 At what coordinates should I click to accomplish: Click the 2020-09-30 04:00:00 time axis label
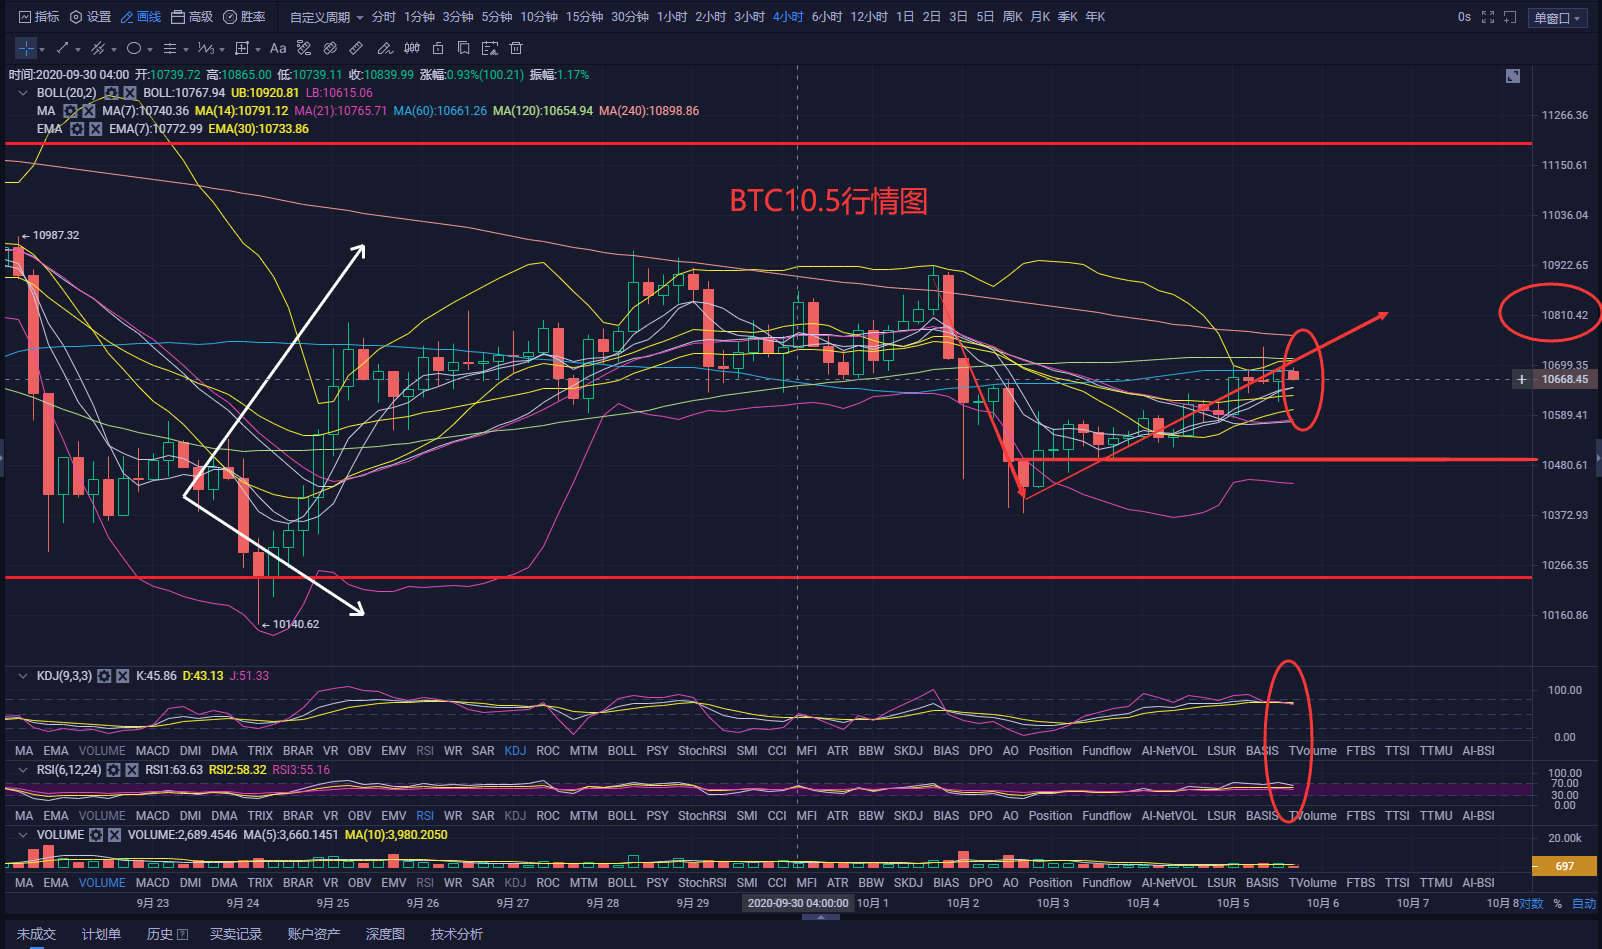click(798, 903)
